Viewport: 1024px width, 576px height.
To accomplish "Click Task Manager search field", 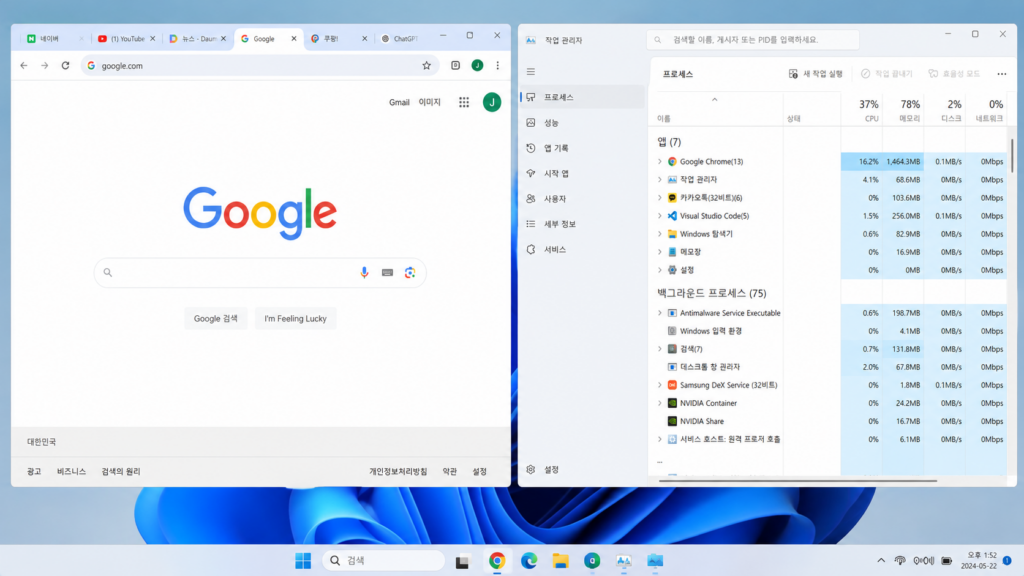I will (x=753, y=40).
